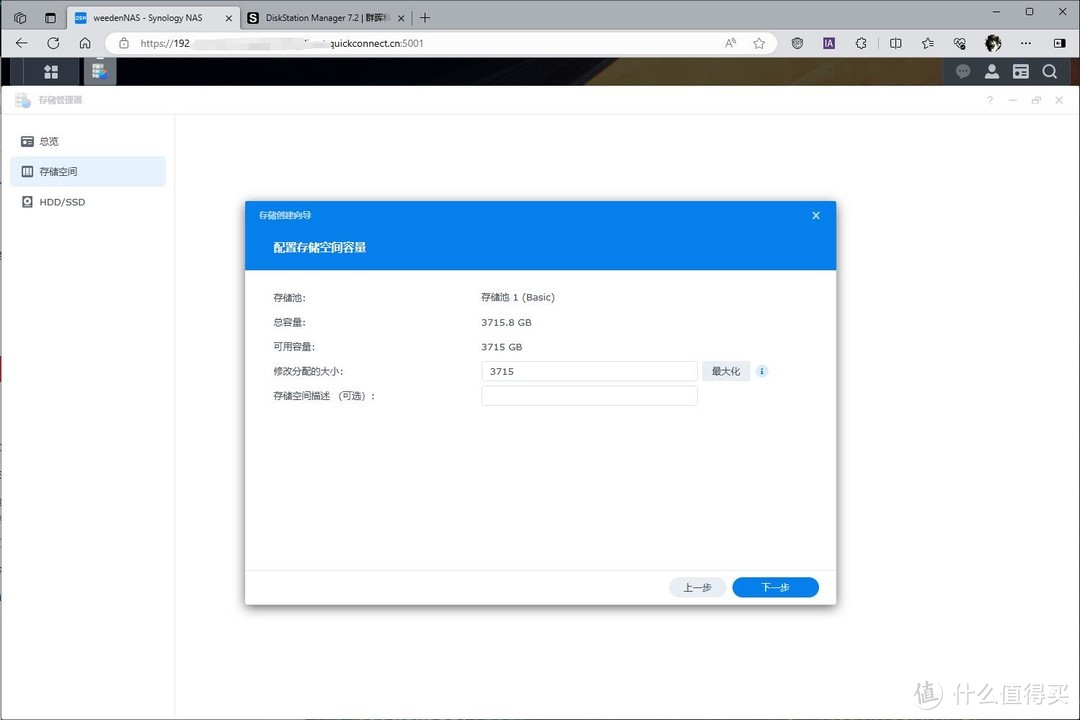View site information lock icon
Viewport: 1080px width, 720px height.
click(x=124, y=43)
